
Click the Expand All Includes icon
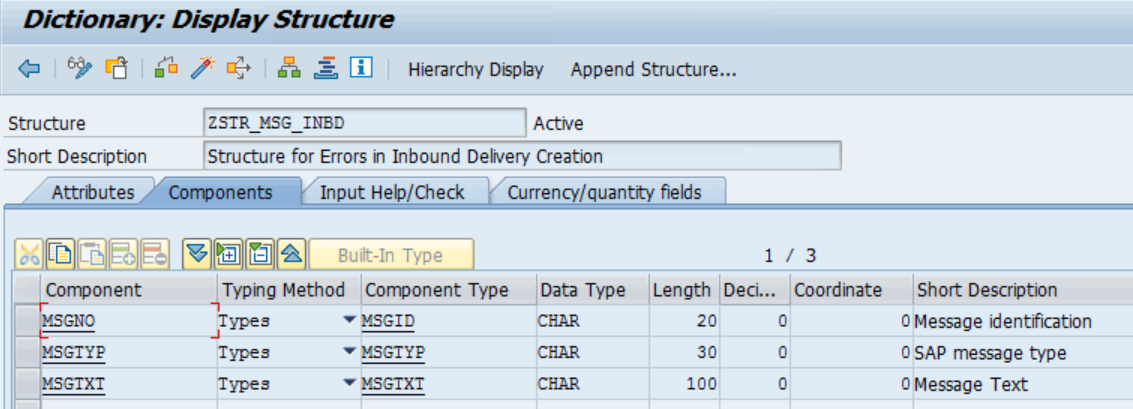tap(228, 254)
